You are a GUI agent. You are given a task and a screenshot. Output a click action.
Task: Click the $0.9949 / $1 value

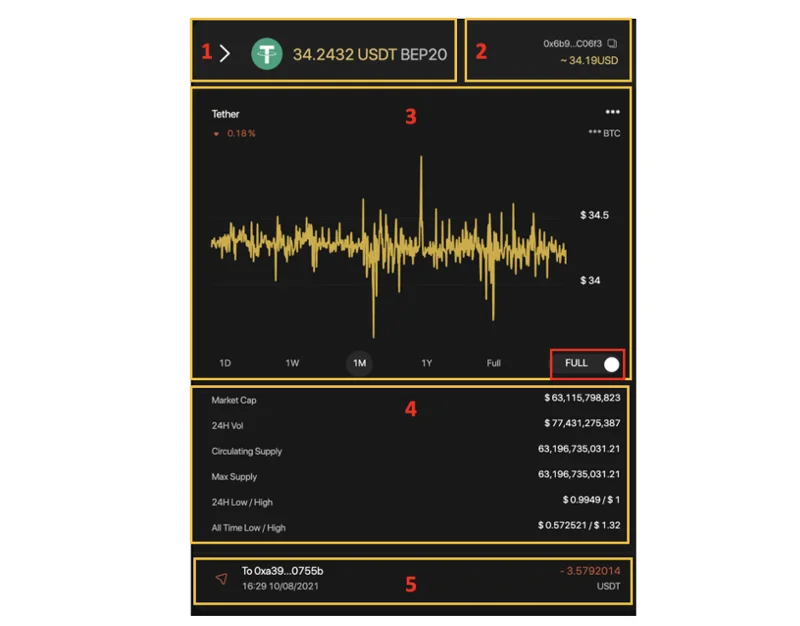pyautogui.click(x=591, y=500)
